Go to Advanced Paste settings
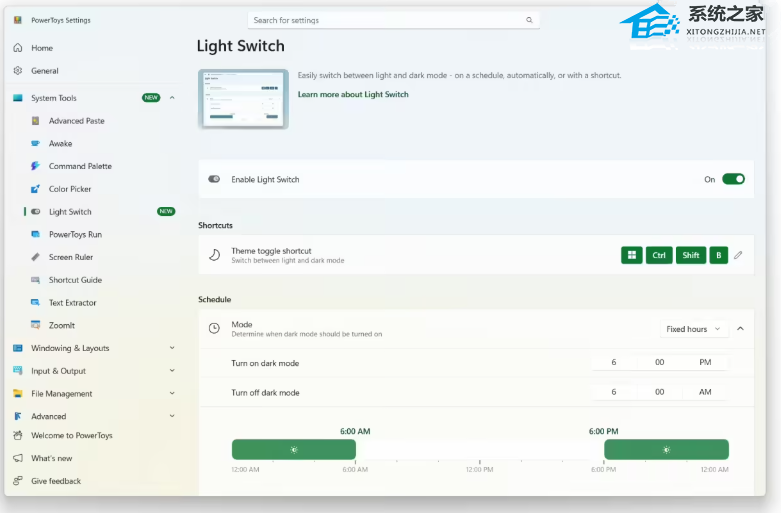781x513 pixels. 76,121
